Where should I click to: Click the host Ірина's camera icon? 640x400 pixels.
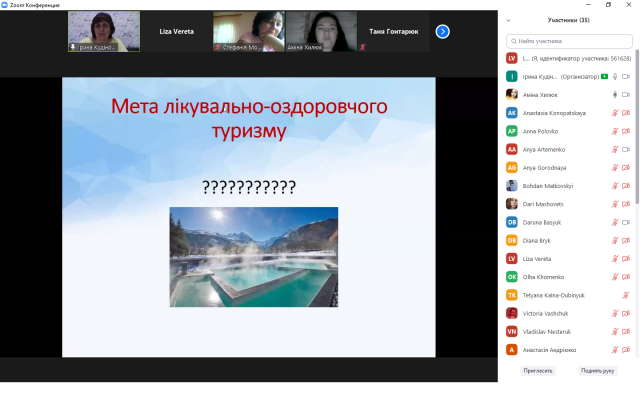click(x=626, y=77)
